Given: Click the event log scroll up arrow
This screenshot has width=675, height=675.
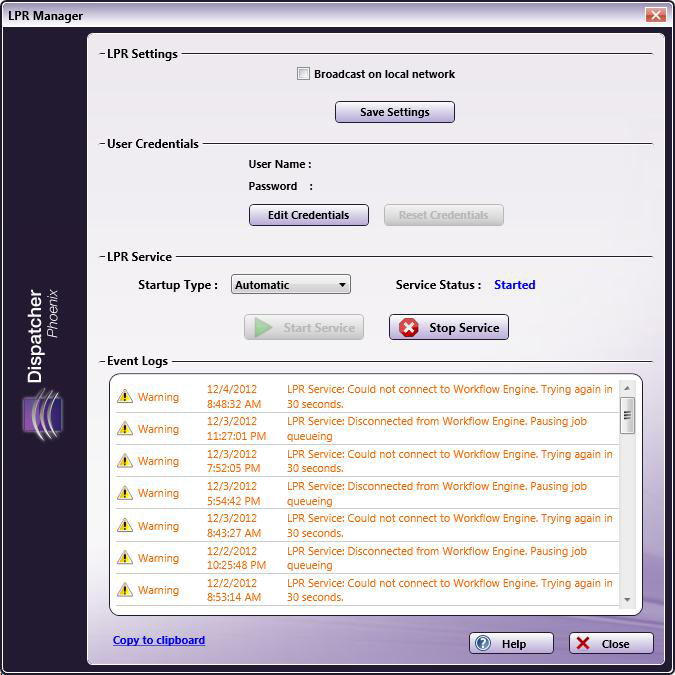Looking at the screenshot, I should [x=627, y=388].
